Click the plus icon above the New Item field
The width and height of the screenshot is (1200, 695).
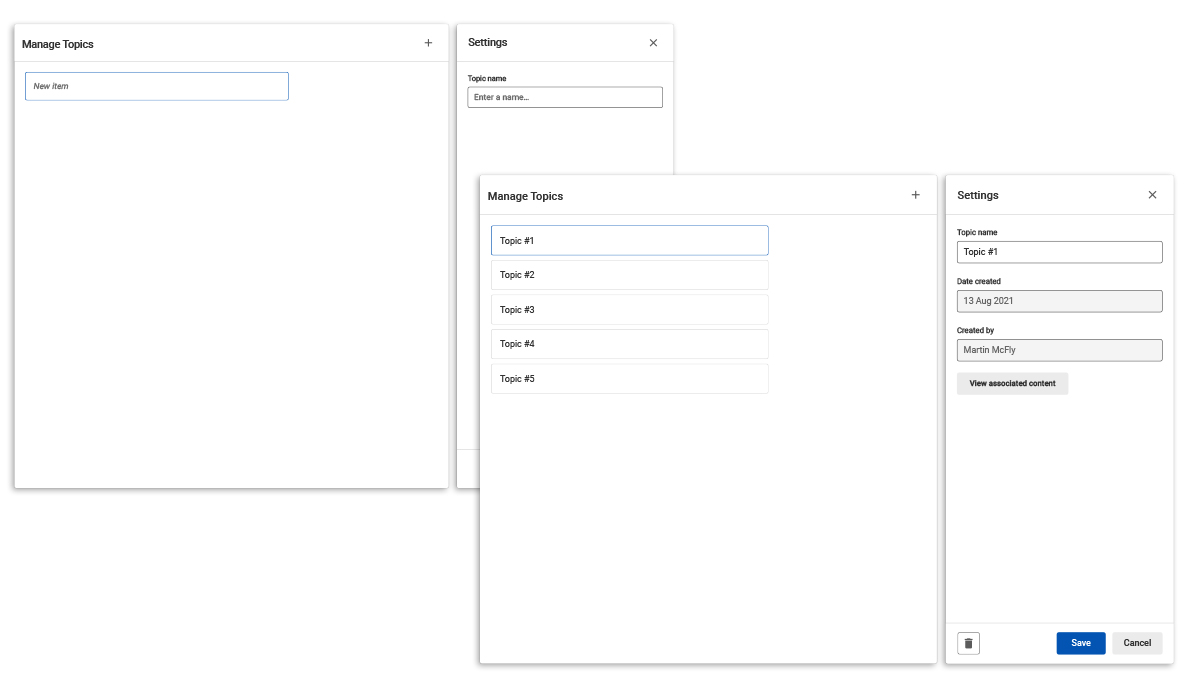coord(428,43)
